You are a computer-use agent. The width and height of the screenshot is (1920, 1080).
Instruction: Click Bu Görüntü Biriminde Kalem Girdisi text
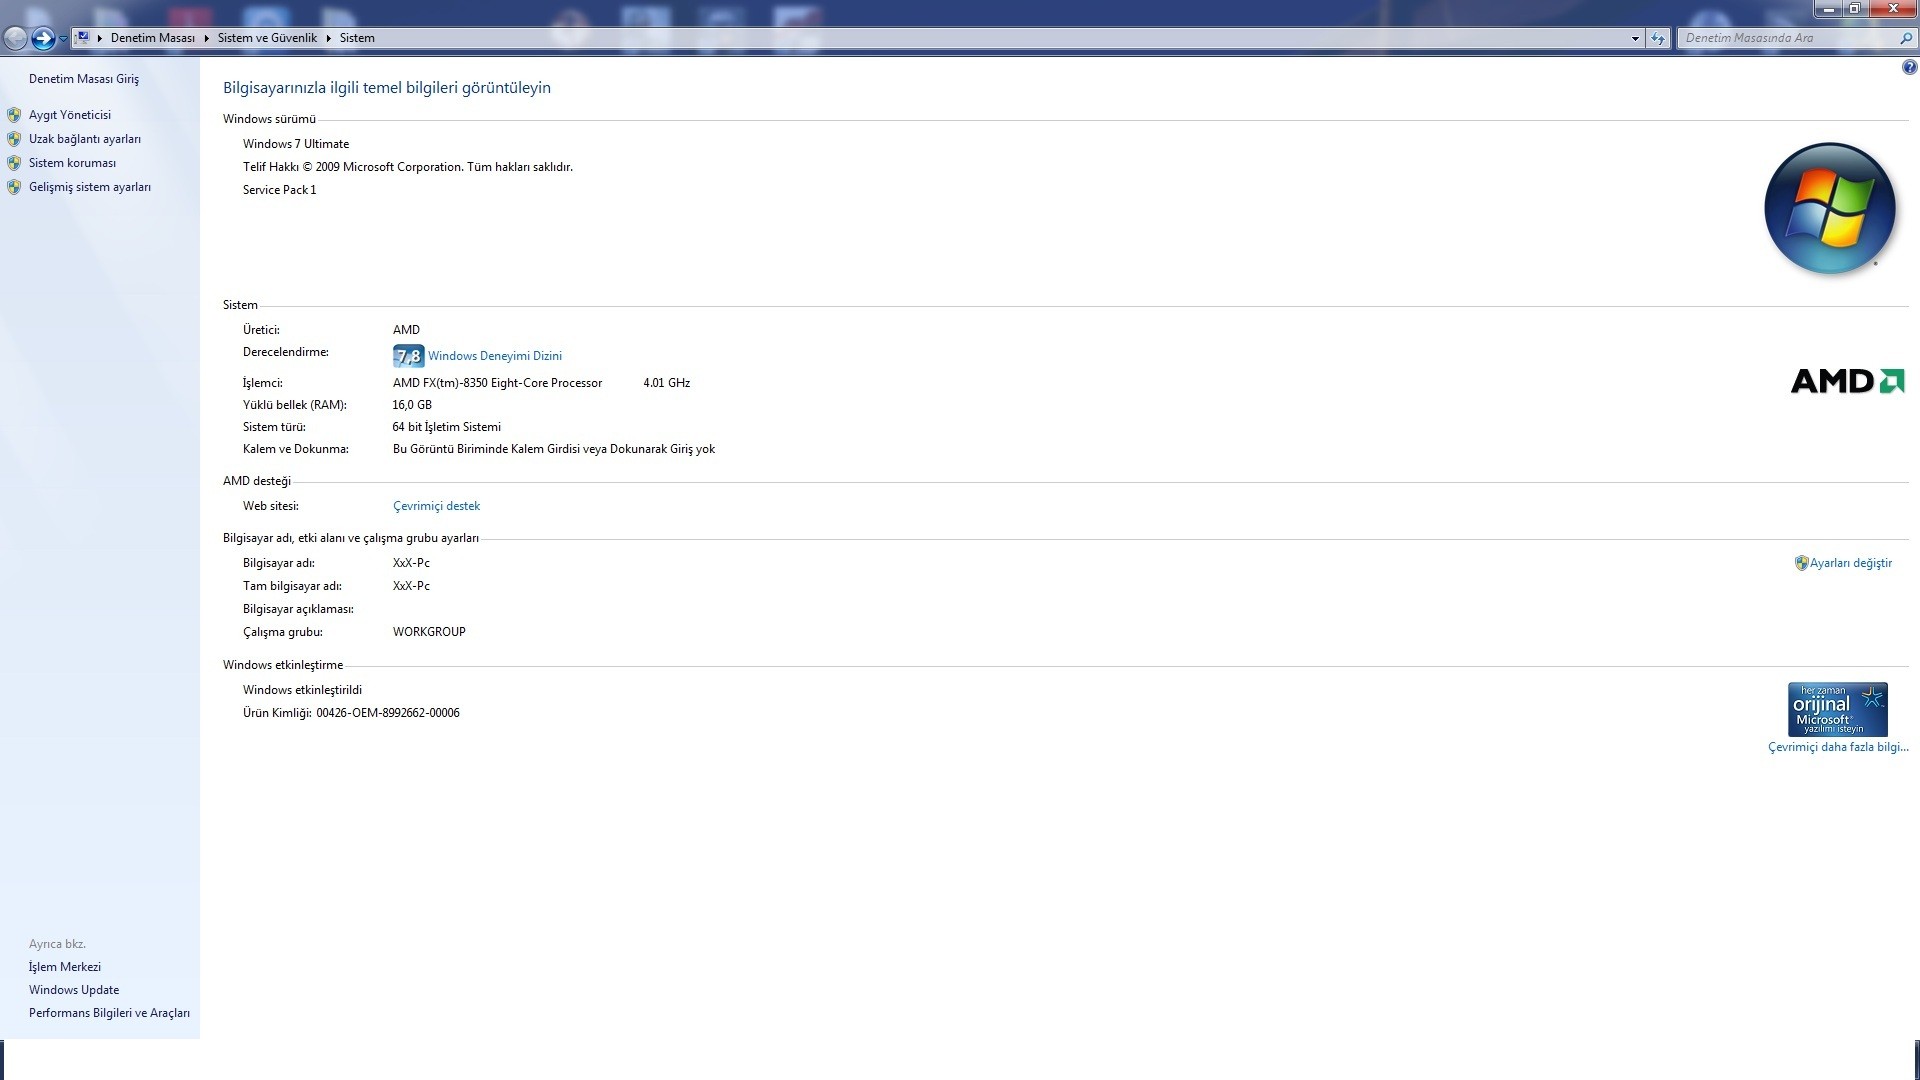(554, 449)
